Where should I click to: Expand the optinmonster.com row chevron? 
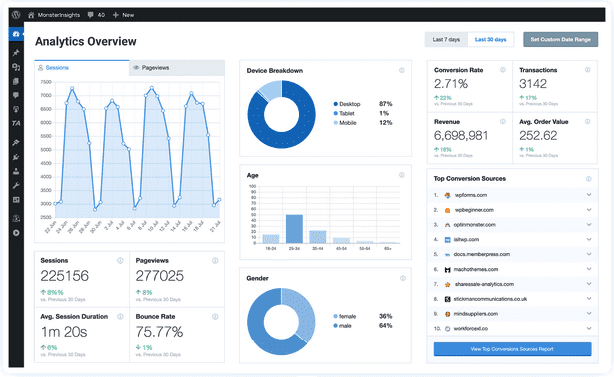[x=589, y=224]
